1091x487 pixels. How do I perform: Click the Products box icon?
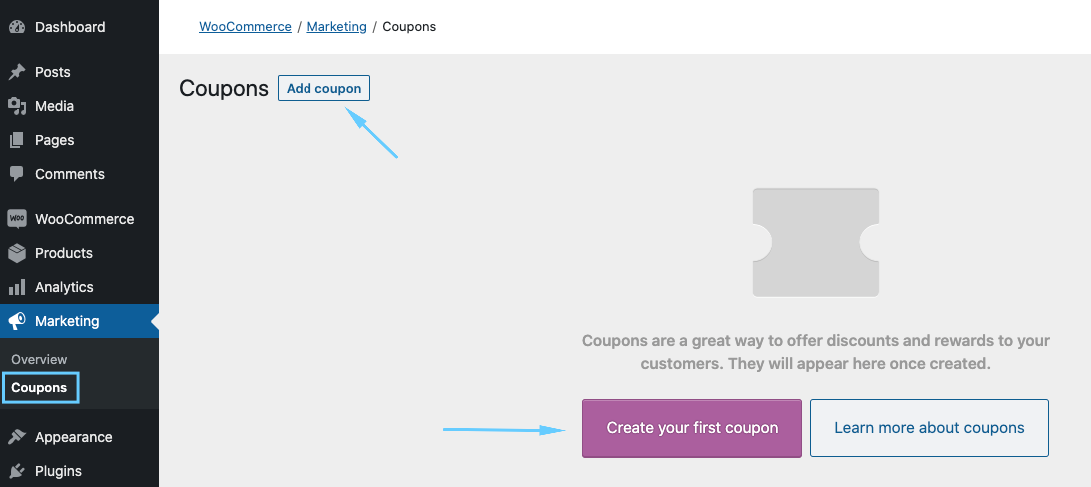17,253
